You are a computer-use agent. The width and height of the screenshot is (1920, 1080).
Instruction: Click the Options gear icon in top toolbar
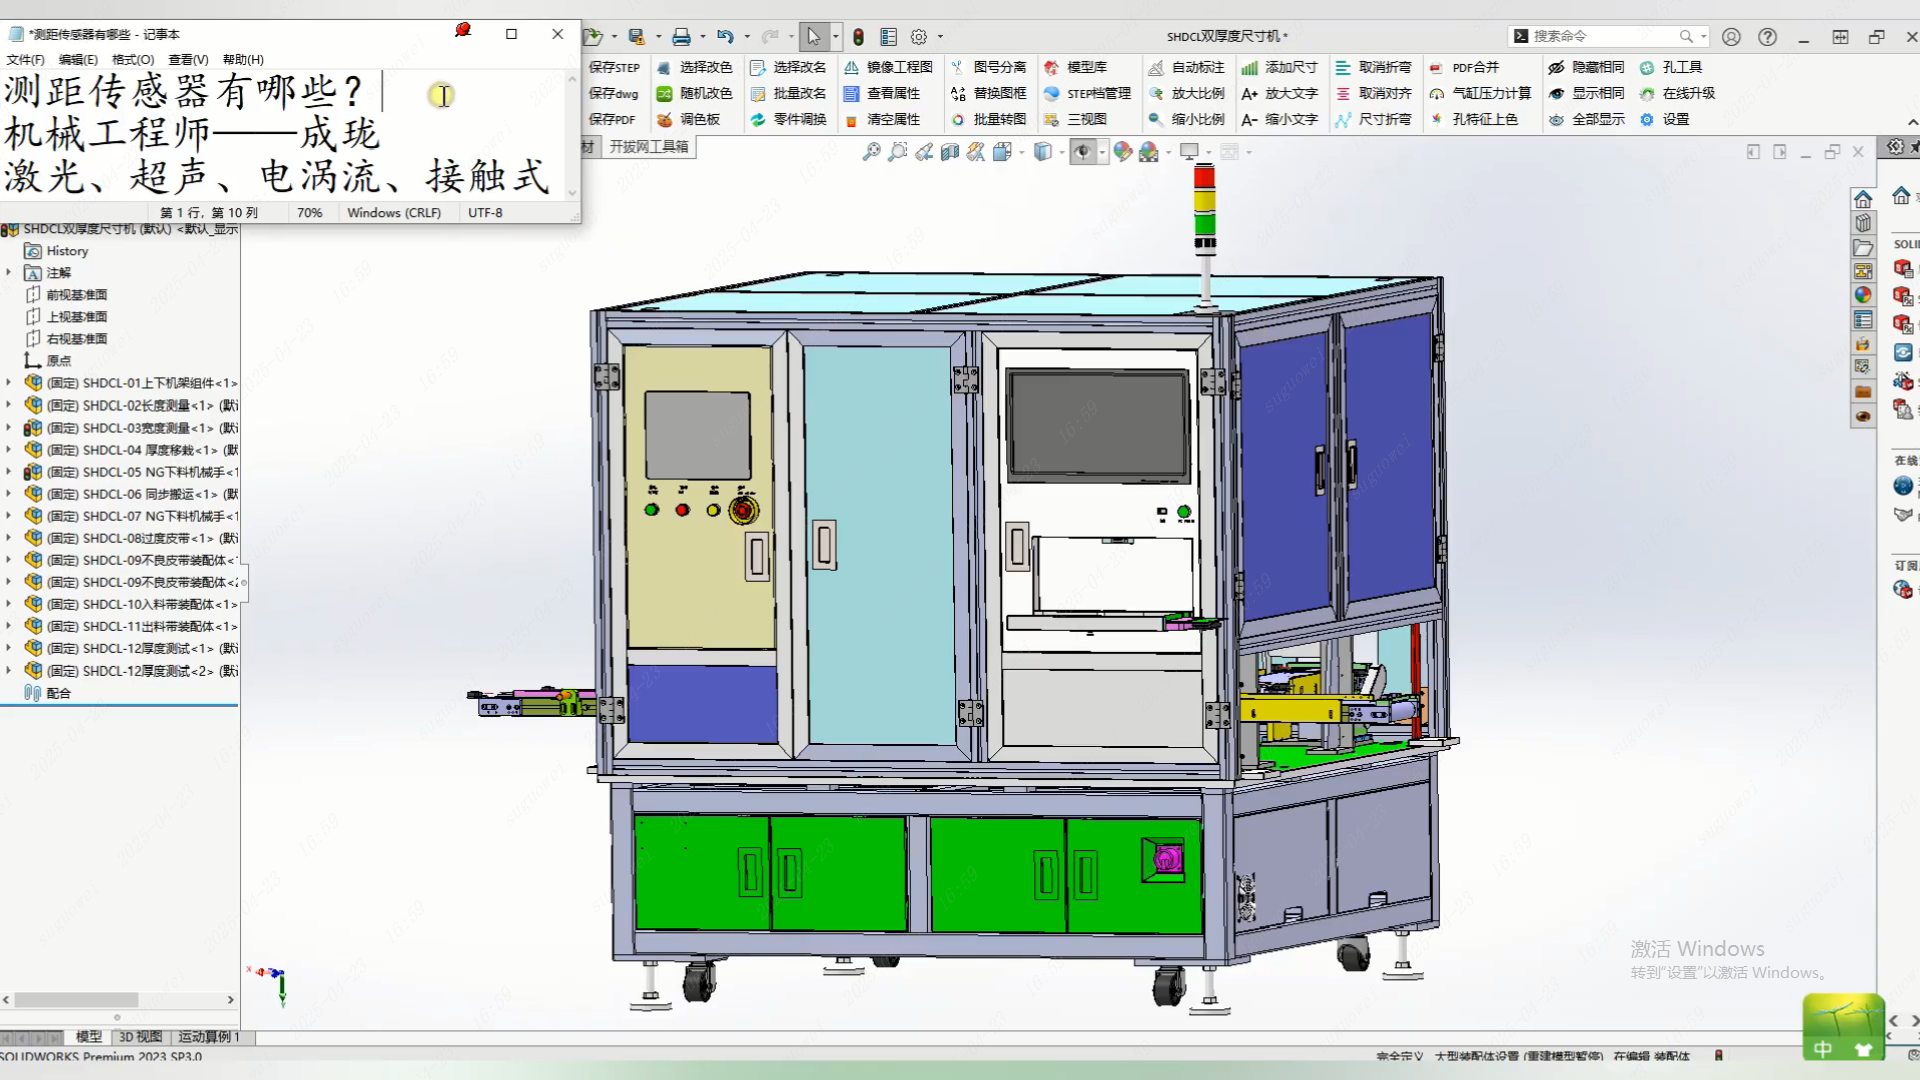[x=919, y=37]
